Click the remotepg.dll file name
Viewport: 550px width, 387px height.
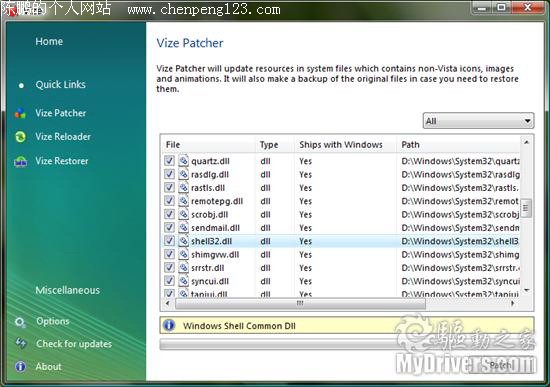tap(217, 201)
